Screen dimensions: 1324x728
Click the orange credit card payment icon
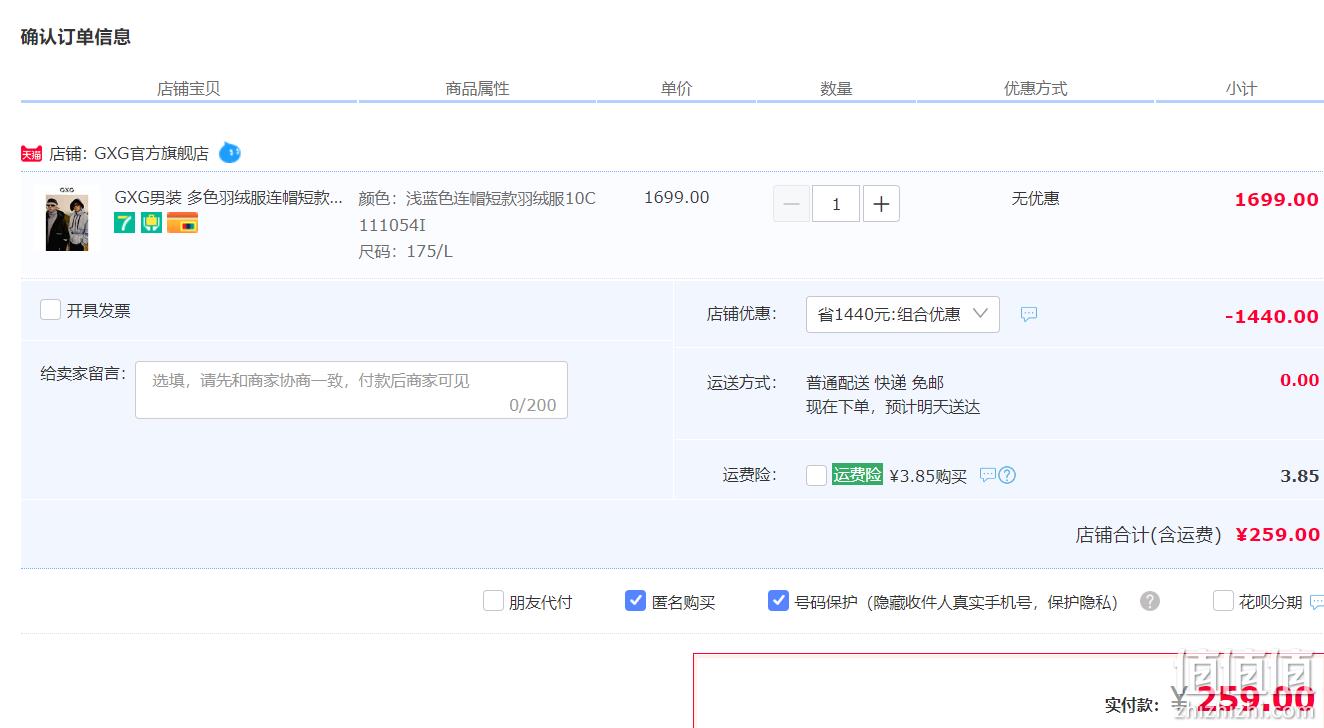[x=182, y=223]
